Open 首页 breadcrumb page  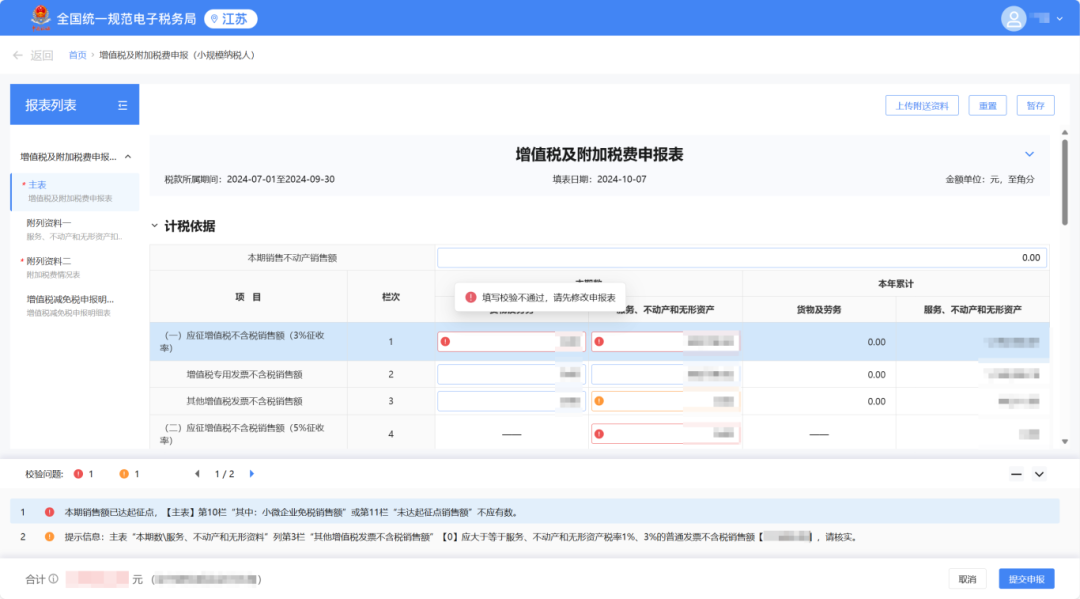click(x=77, y=54)
